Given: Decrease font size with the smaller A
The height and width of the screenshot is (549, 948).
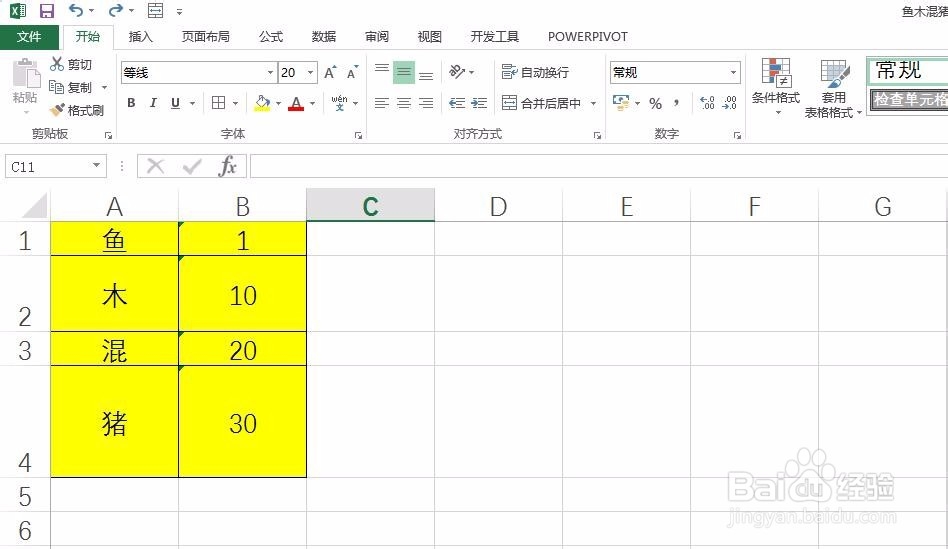Looking at the screenshot, I should click(x=352, y=73).
